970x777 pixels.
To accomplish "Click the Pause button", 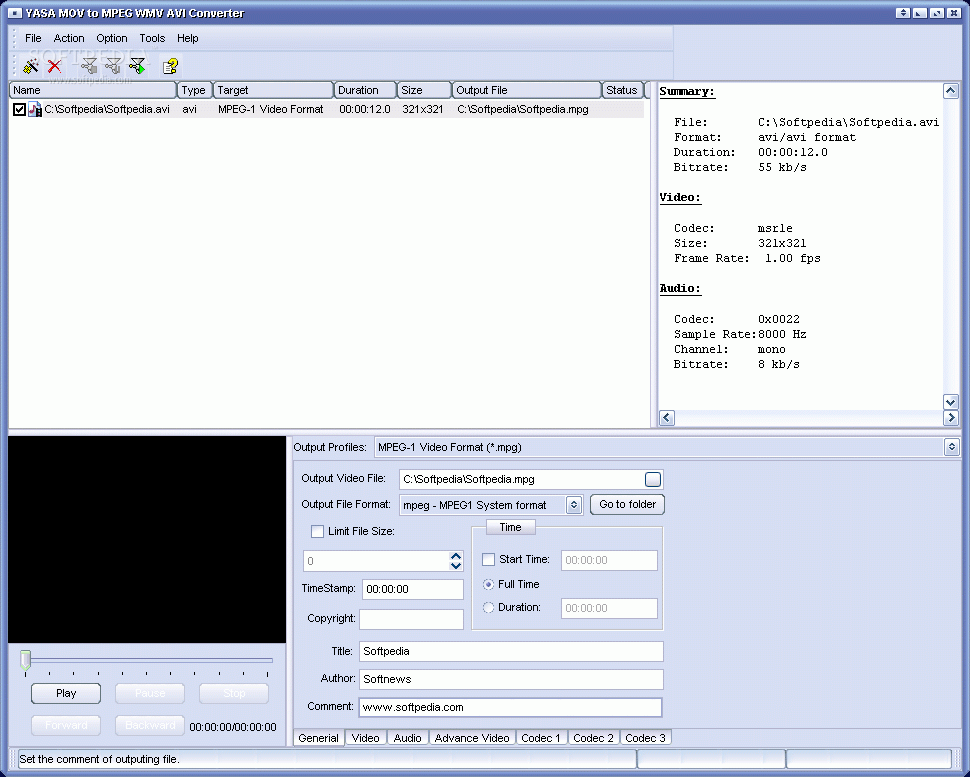I will [150, 693].
